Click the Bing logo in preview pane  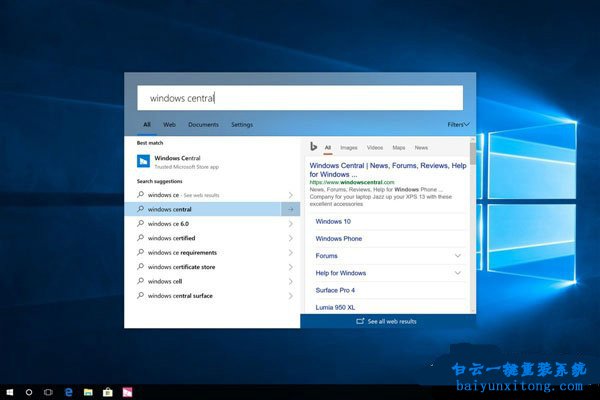coord(313,146)
